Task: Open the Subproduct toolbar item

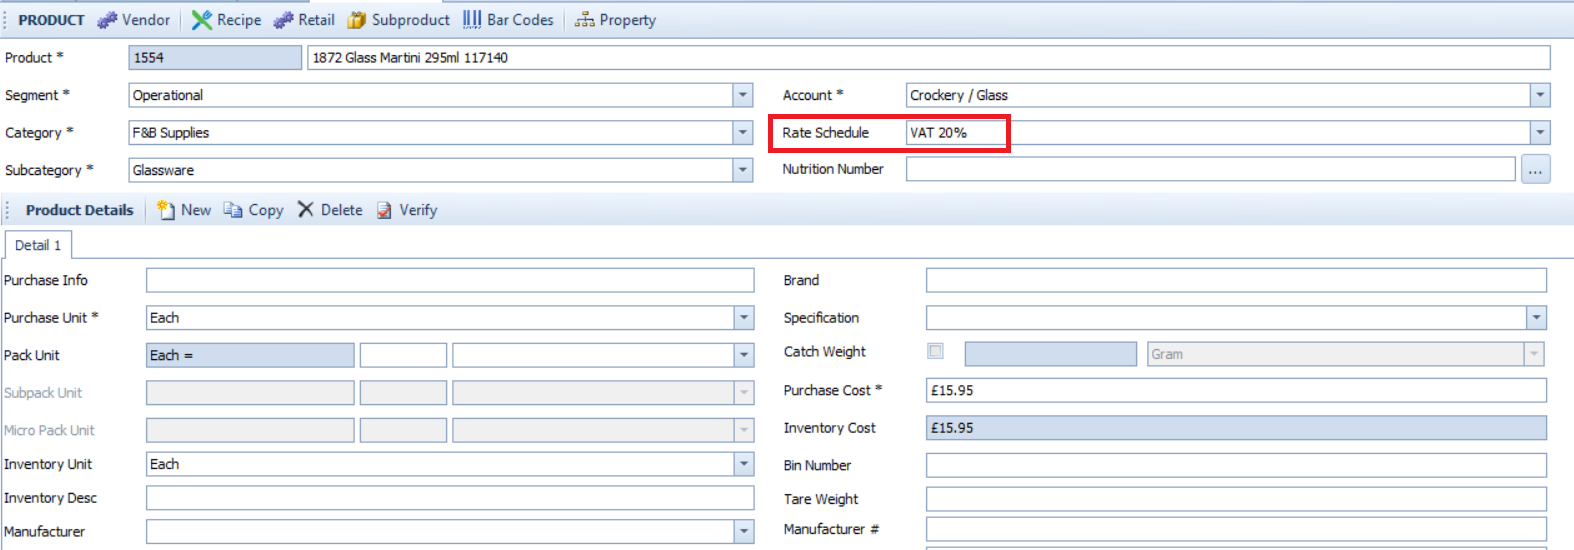Action: [x=398, y=20]
